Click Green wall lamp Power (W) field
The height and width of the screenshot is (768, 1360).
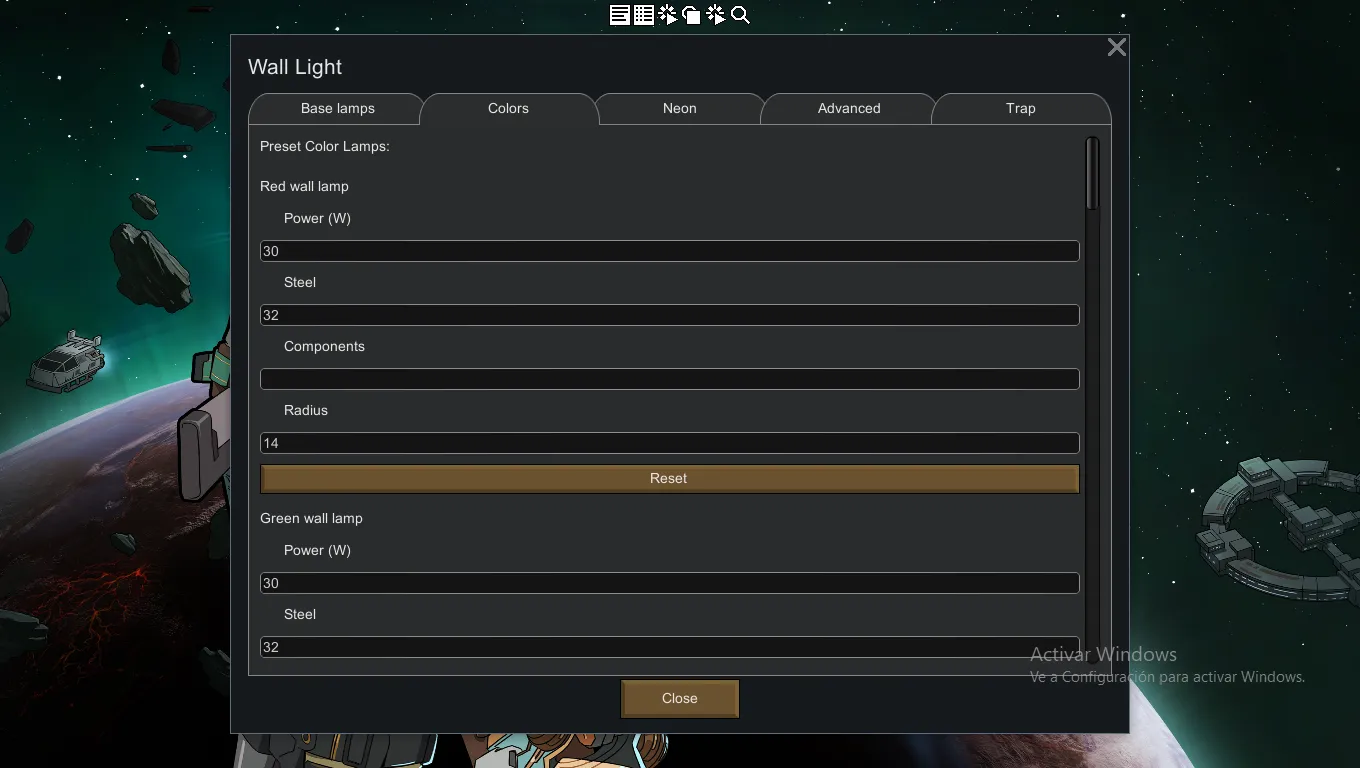coord(670,583)
